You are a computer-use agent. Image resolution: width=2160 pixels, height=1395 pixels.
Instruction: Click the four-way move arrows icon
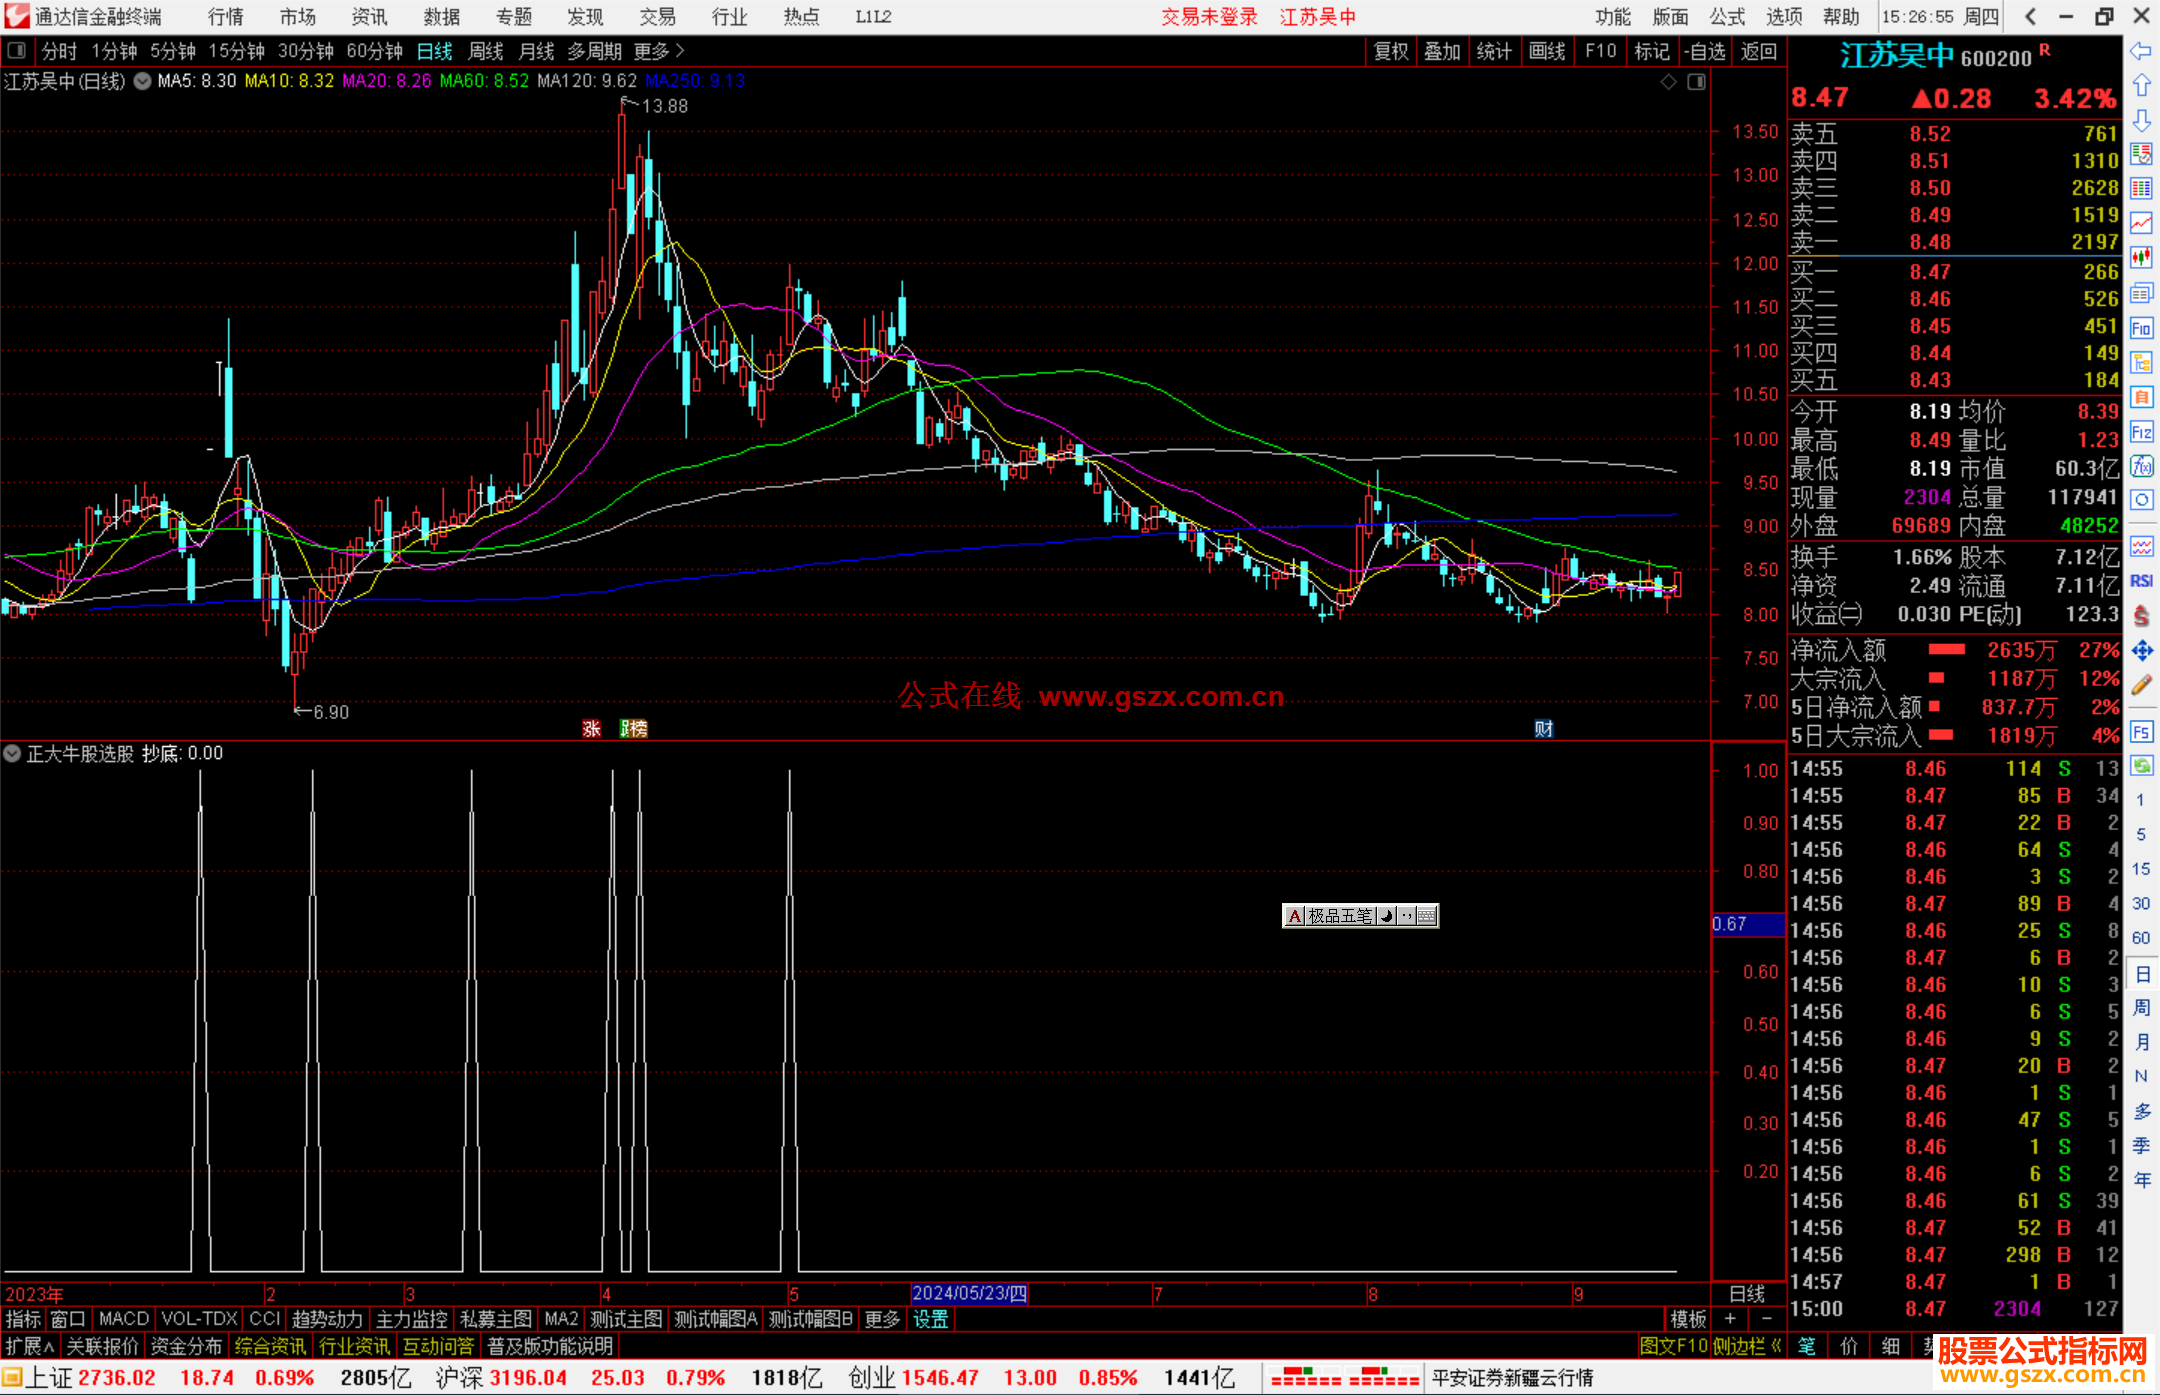click(2141, 651)
